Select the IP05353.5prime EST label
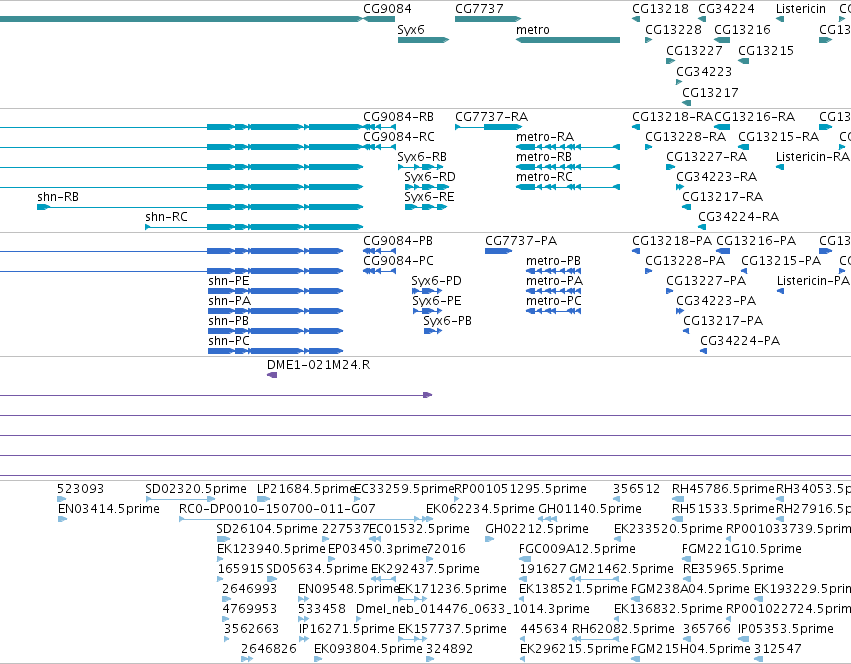The height and width of the screenshot is (664, 851). coord(785,629)
